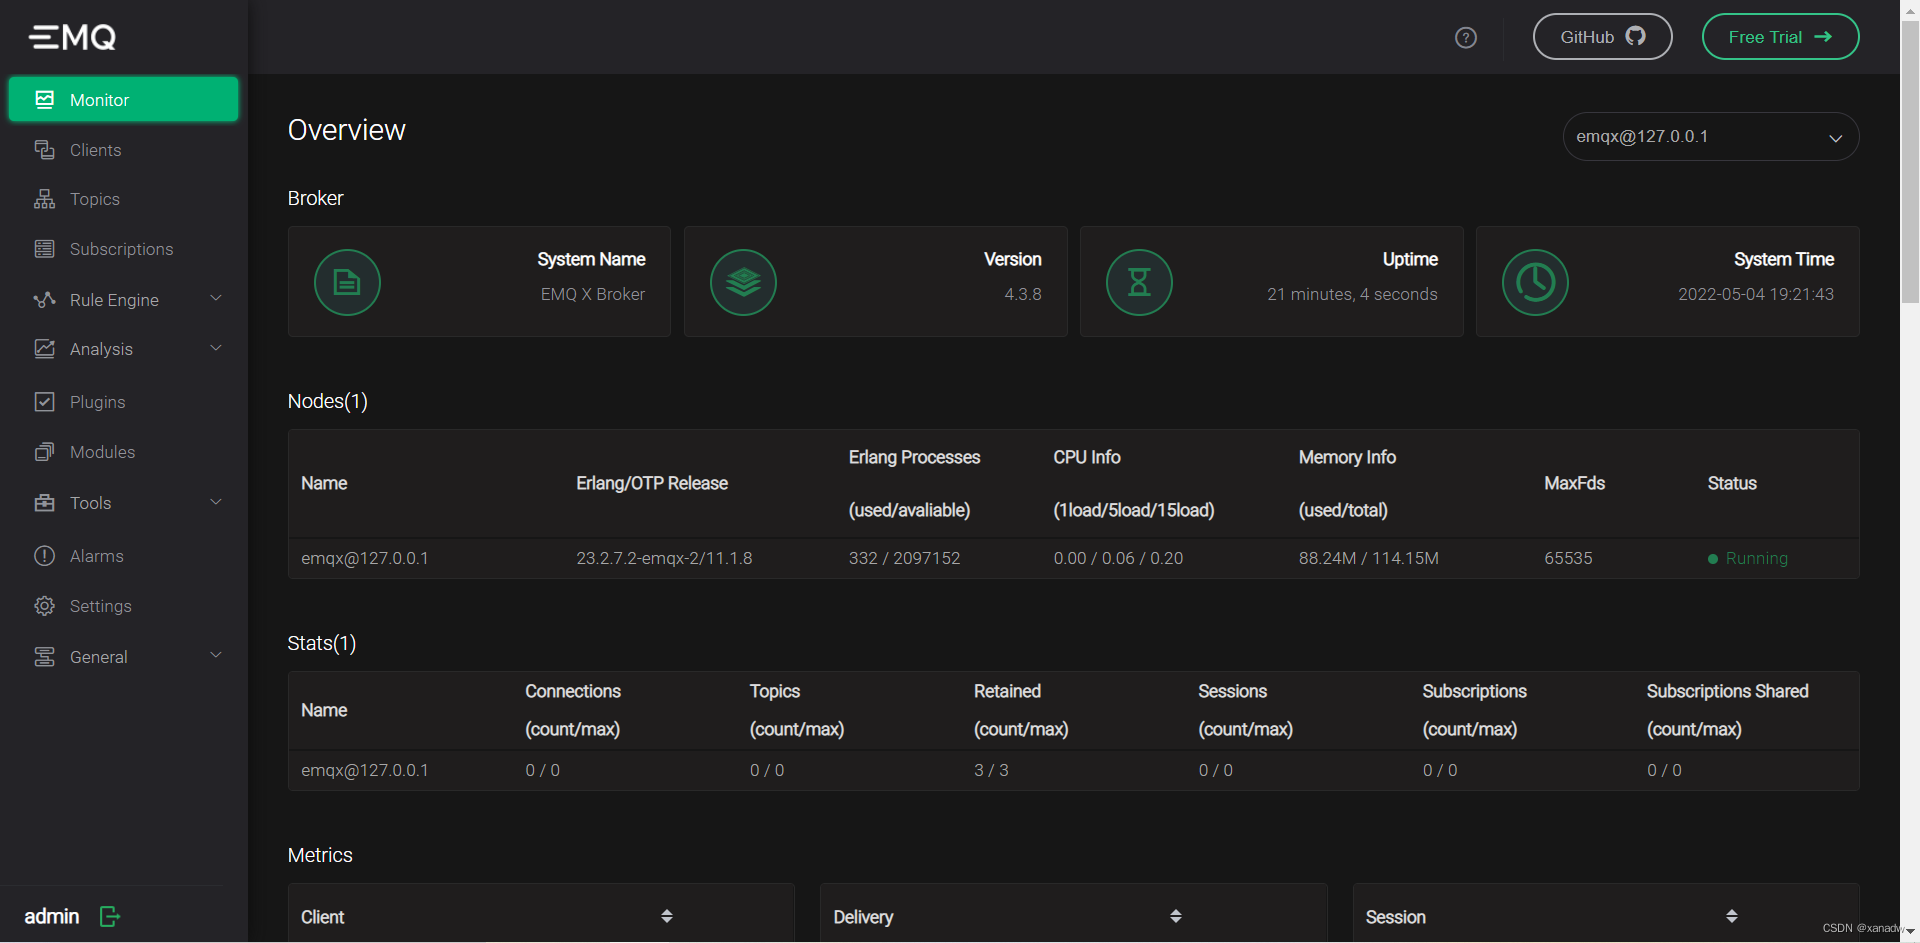Image resolution: width=1920 pixels, height=943 pixels.
Task: Go to the Subscriptions page
Action: [121, 249]
